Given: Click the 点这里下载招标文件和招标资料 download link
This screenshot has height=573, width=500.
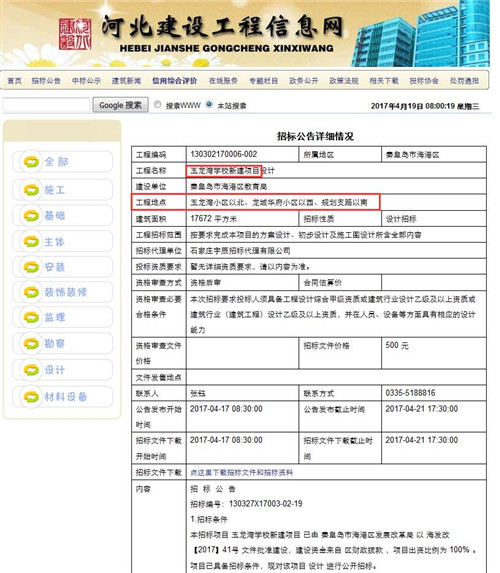Looking at the screenshot, I should coord(241,473).
